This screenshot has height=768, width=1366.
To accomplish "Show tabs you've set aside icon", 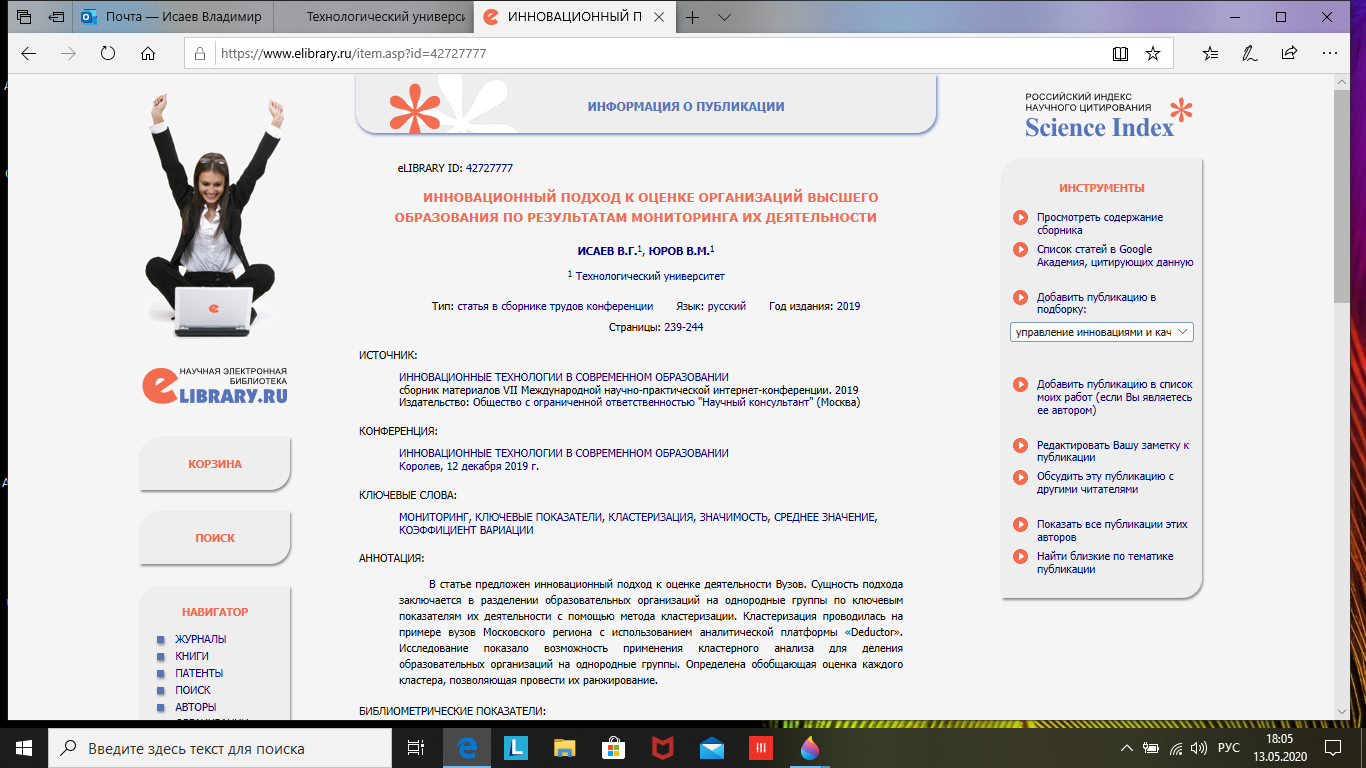I will tap(23, 17).
